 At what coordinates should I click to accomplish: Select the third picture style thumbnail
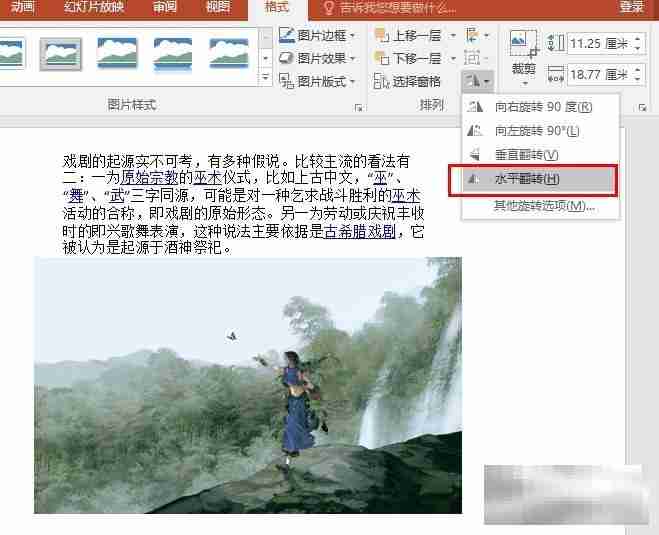point(117,53)
